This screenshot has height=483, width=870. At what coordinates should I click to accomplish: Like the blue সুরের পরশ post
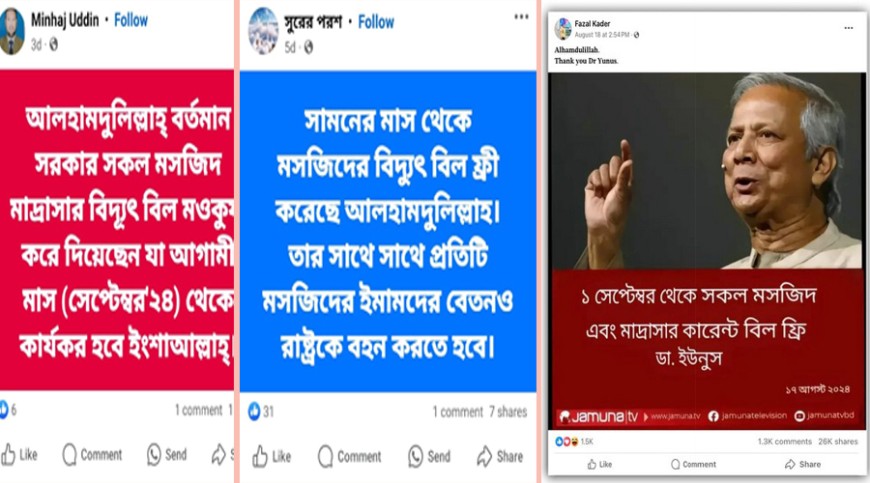[271, 456]
